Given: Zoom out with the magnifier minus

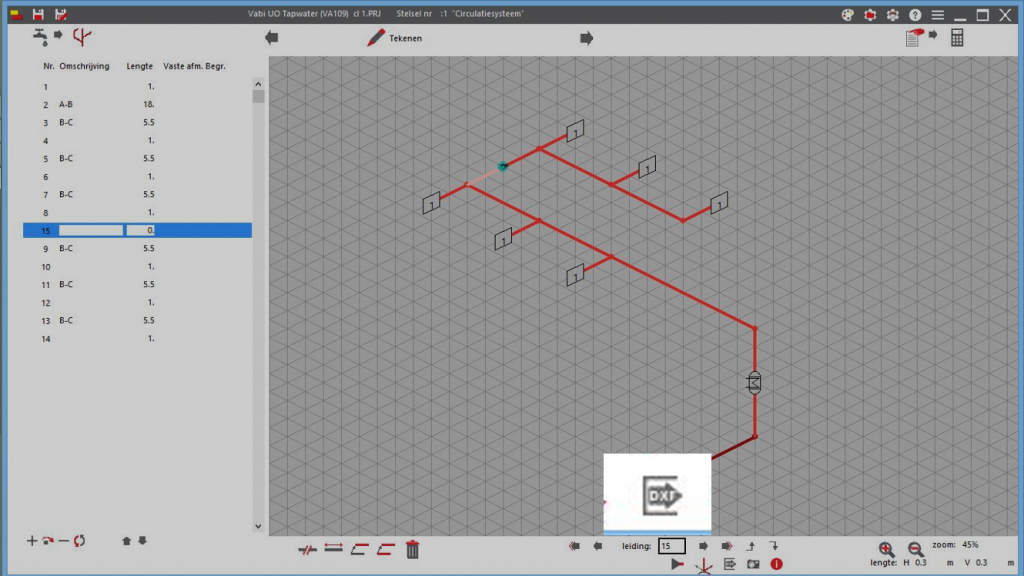Looking at the screenshot, I should tap(916, 549).
